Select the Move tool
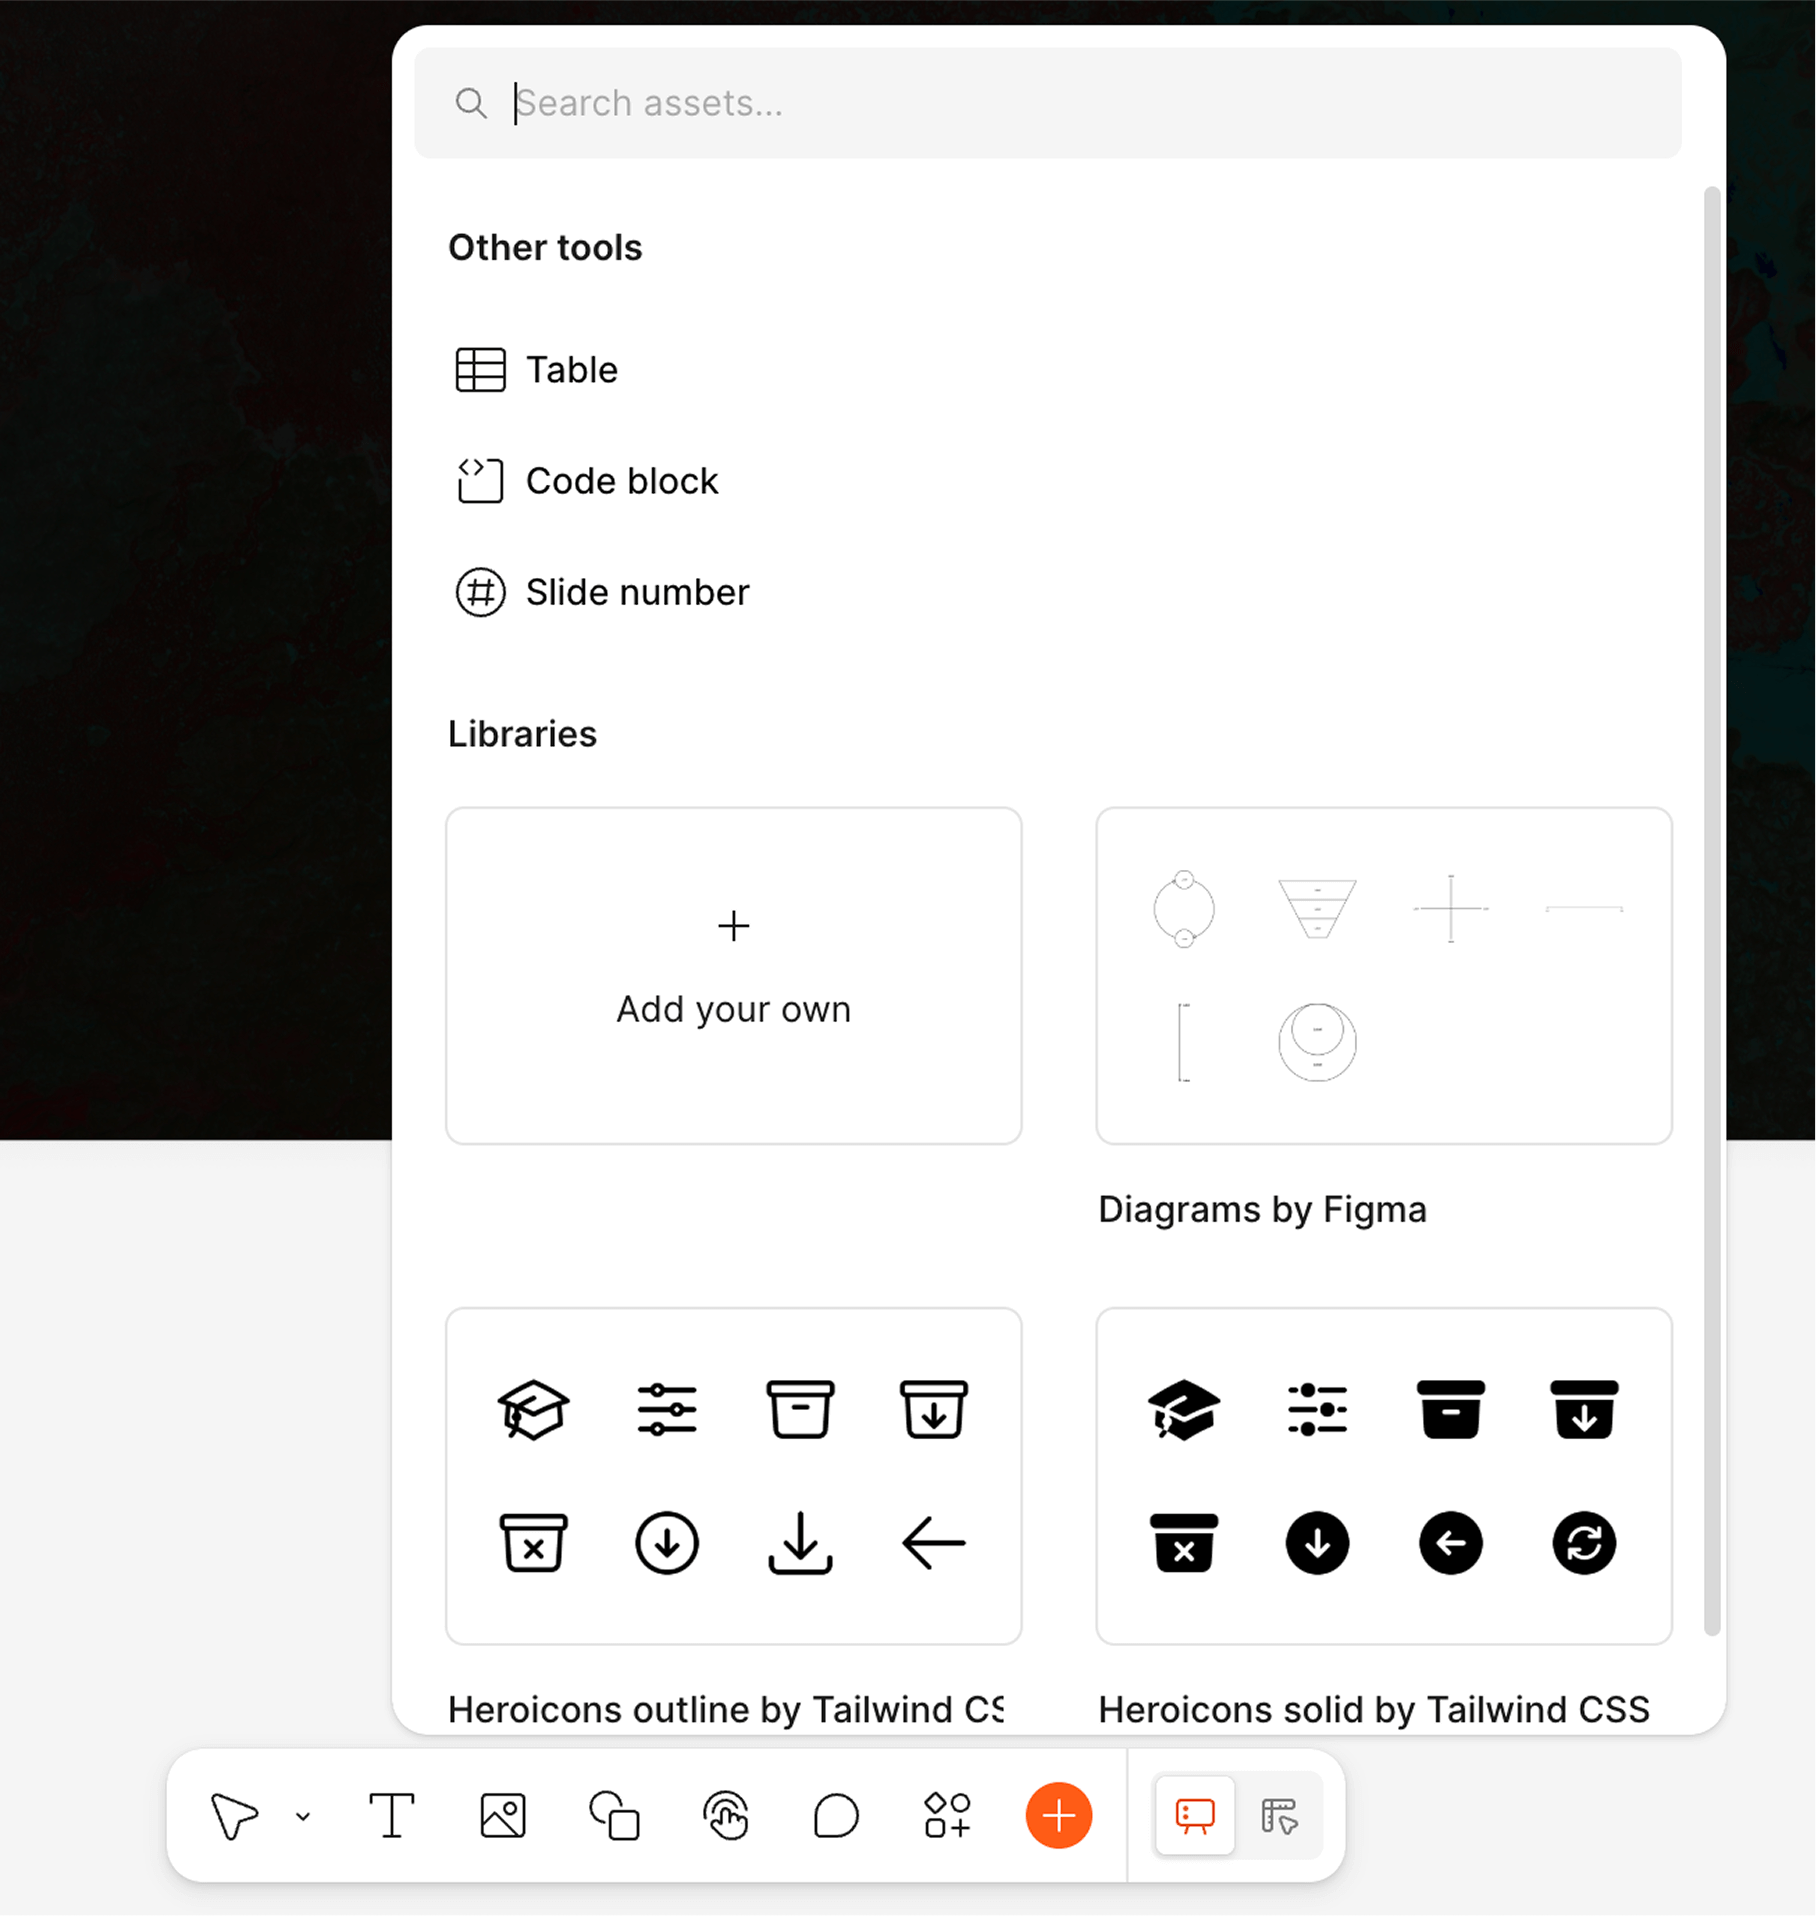This screenshot has width=1816, height=1916. click(232, 1816)
